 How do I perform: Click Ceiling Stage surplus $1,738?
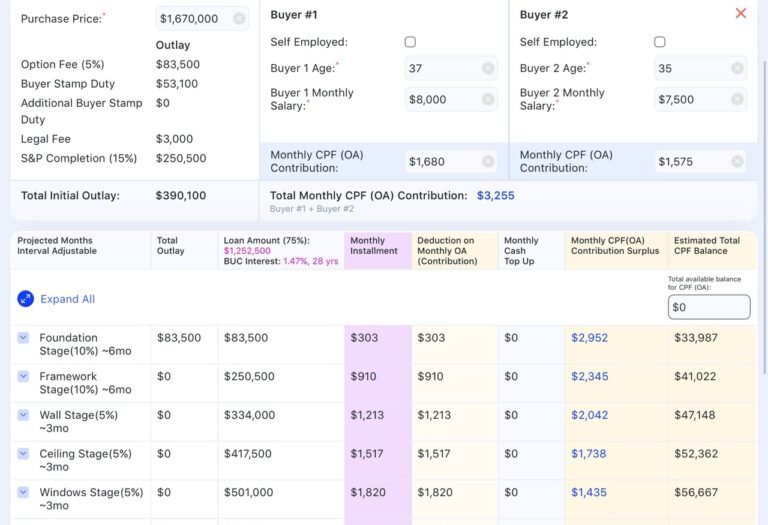point(589,453)
